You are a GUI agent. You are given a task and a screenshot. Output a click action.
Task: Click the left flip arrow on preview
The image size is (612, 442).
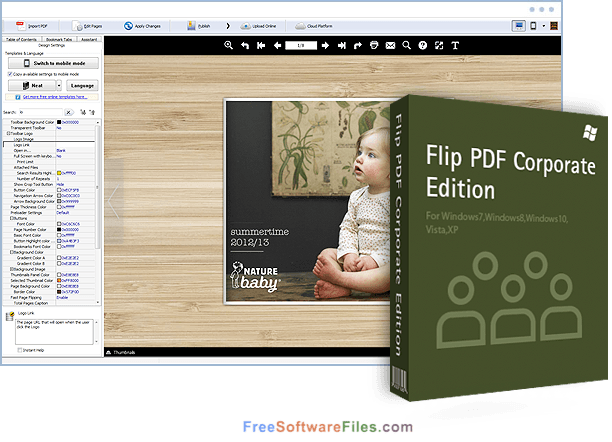[113, 201]
